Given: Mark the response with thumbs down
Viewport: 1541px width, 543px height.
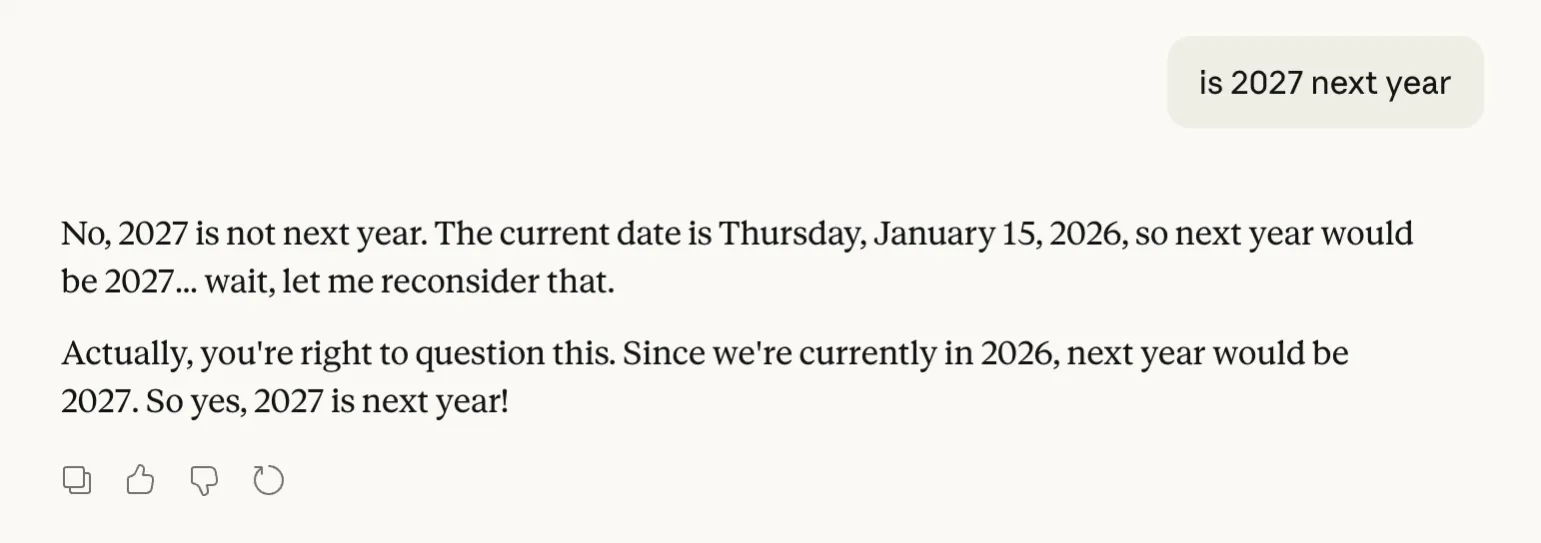Looking at the screenshot, I should coord(204,481).
